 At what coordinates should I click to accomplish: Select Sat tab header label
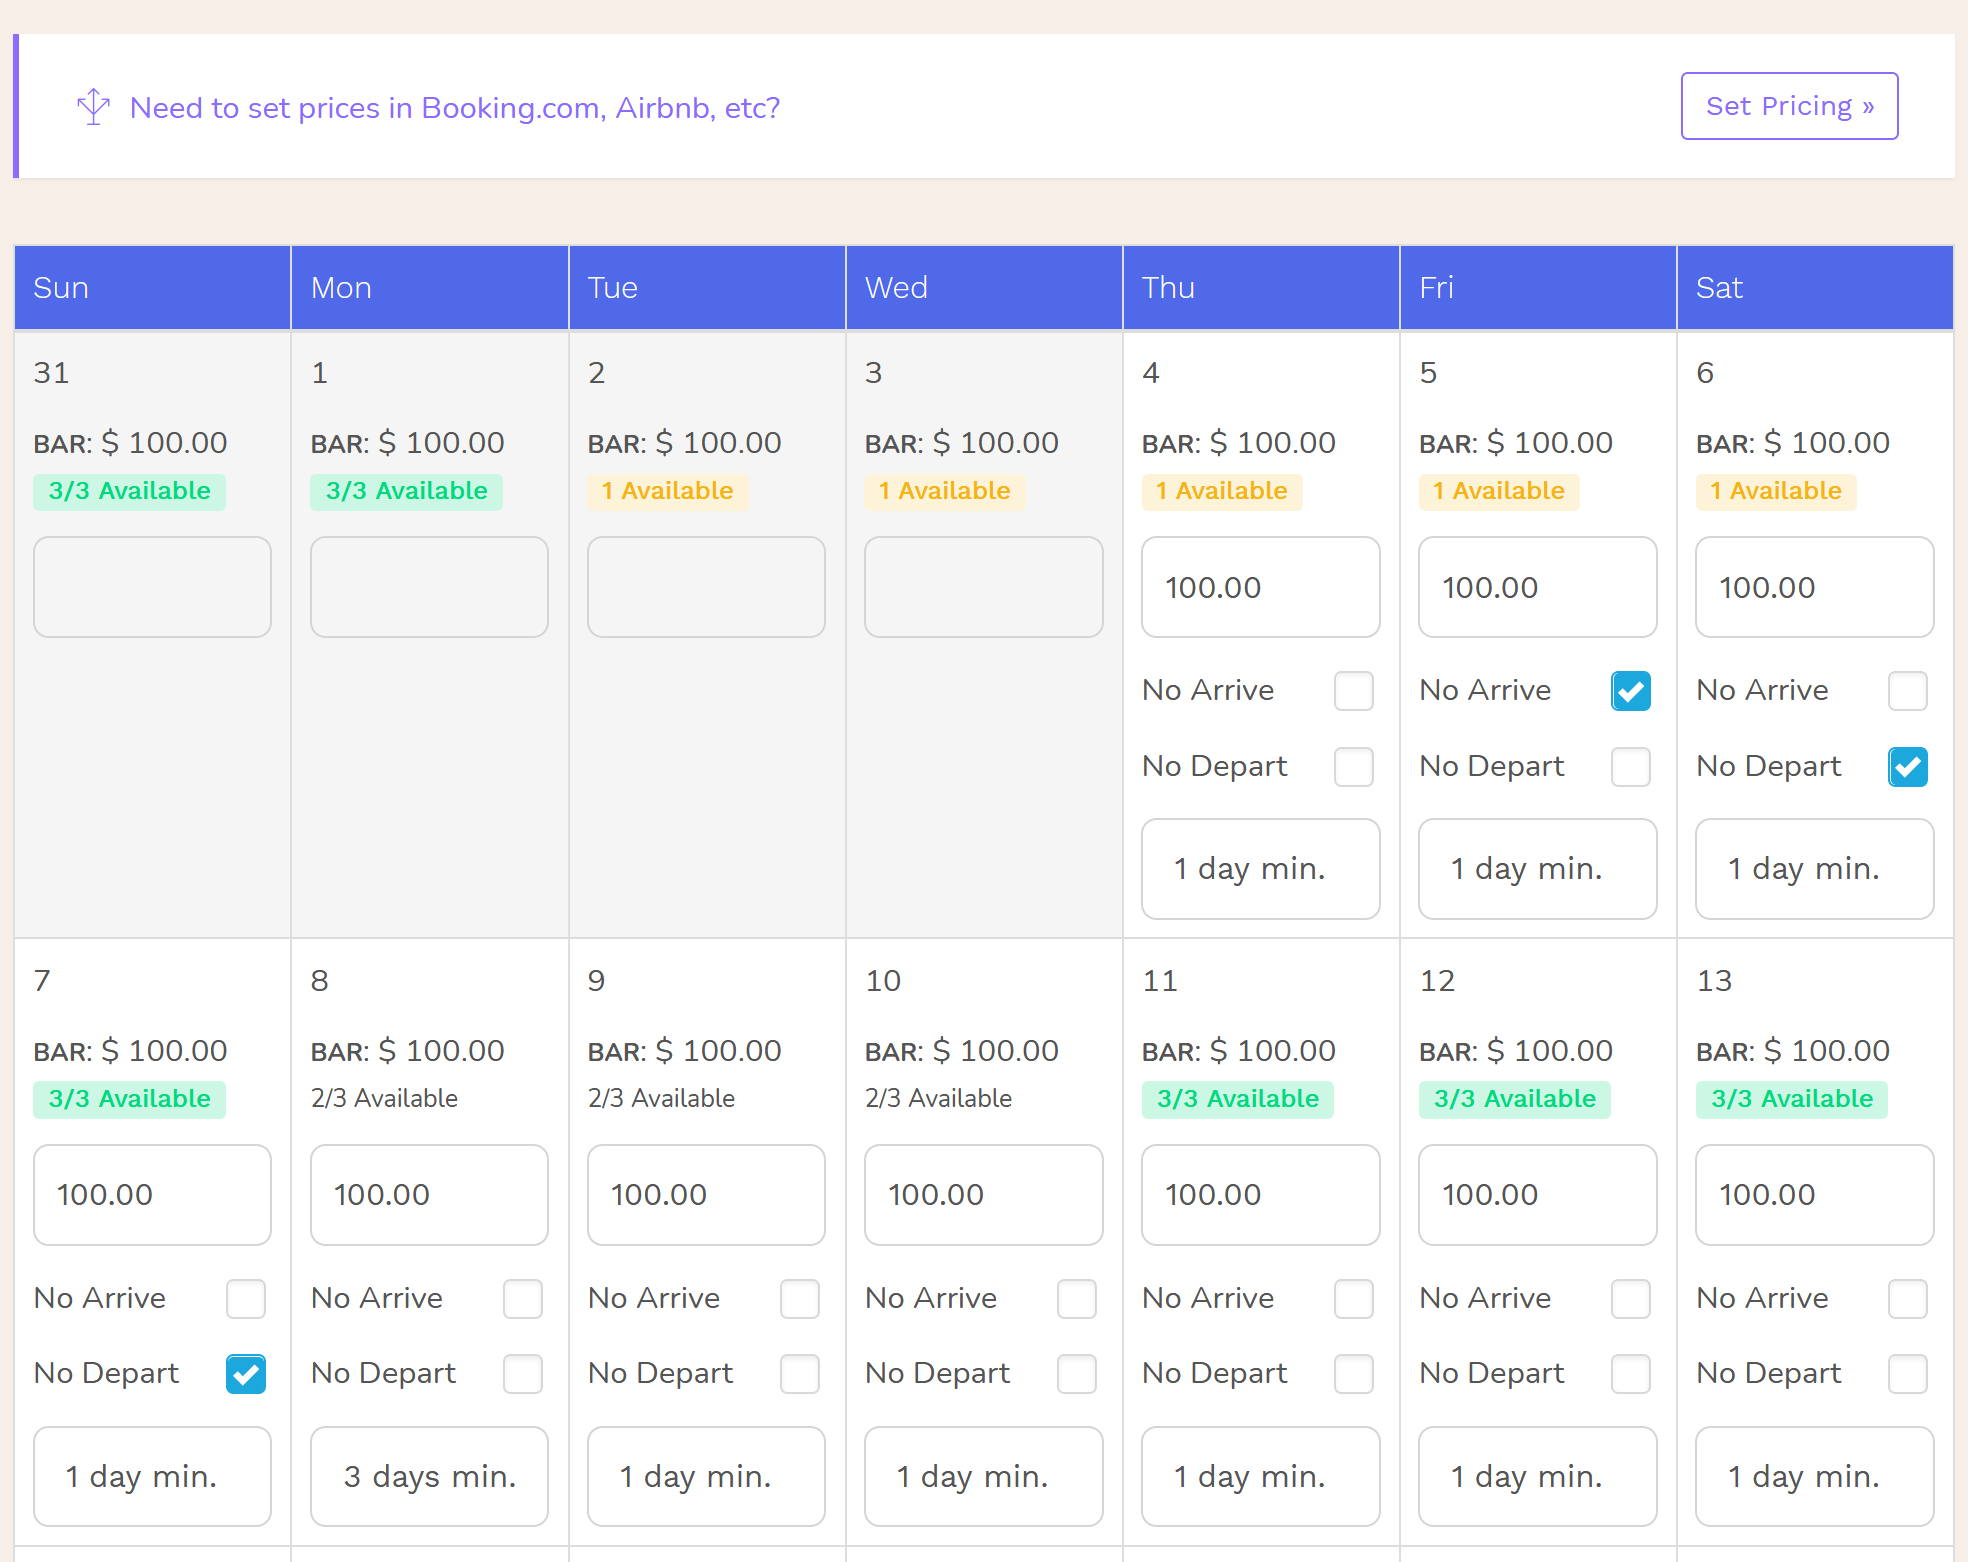tap(1717, 289)
